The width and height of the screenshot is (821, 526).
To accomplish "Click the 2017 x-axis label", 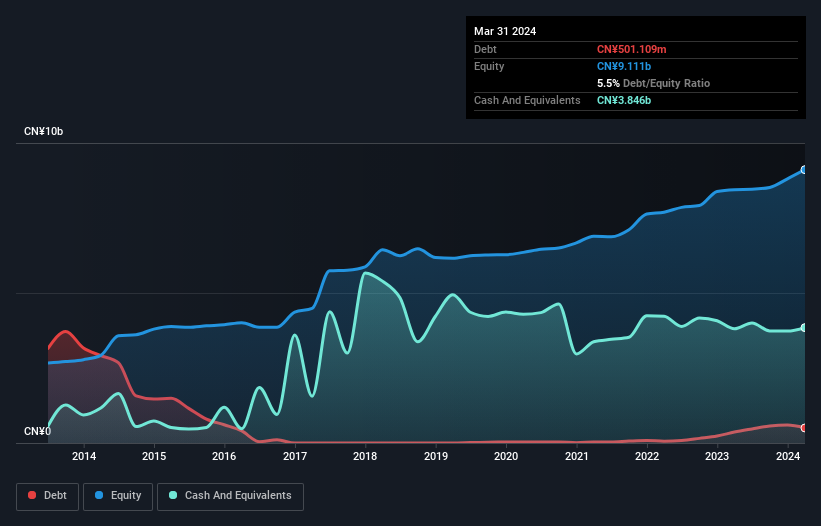I will (295, 456).
